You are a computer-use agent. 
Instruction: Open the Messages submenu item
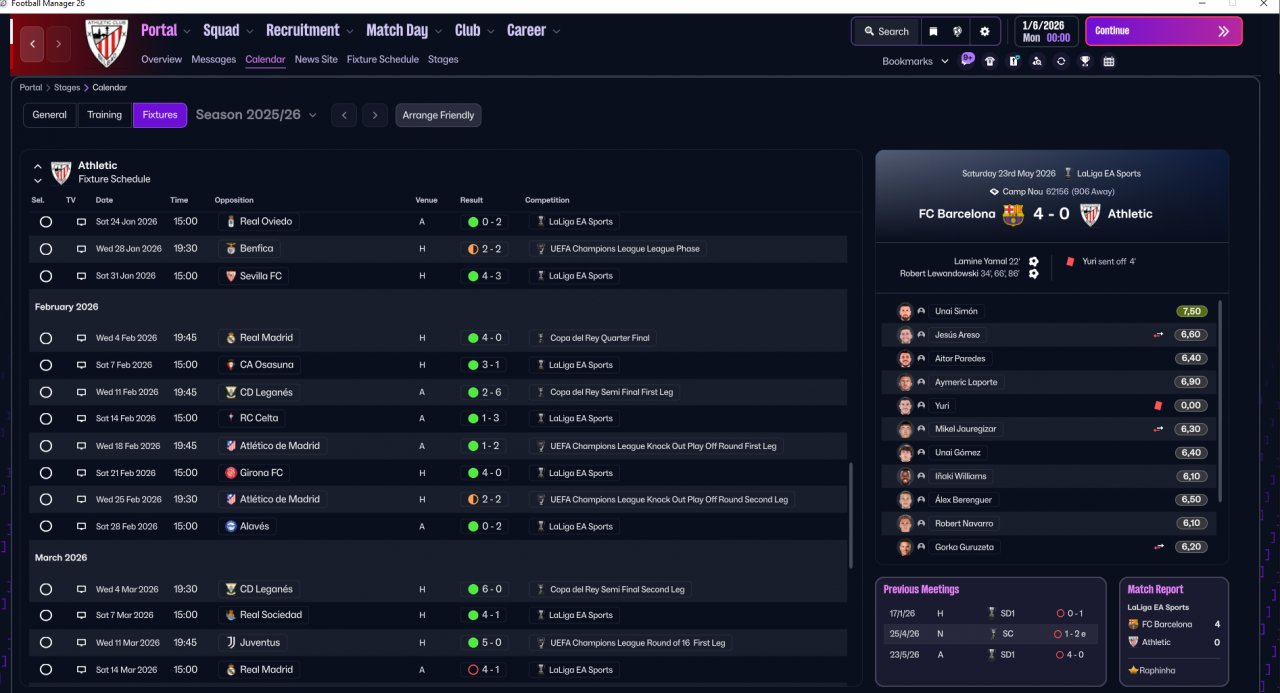coord(213,59)
